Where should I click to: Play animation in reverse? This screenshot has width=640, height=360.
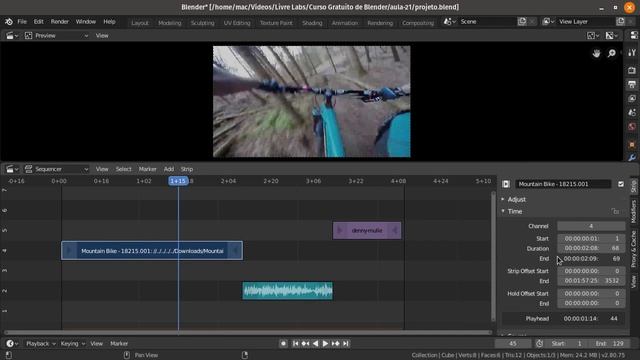(315, 344)
